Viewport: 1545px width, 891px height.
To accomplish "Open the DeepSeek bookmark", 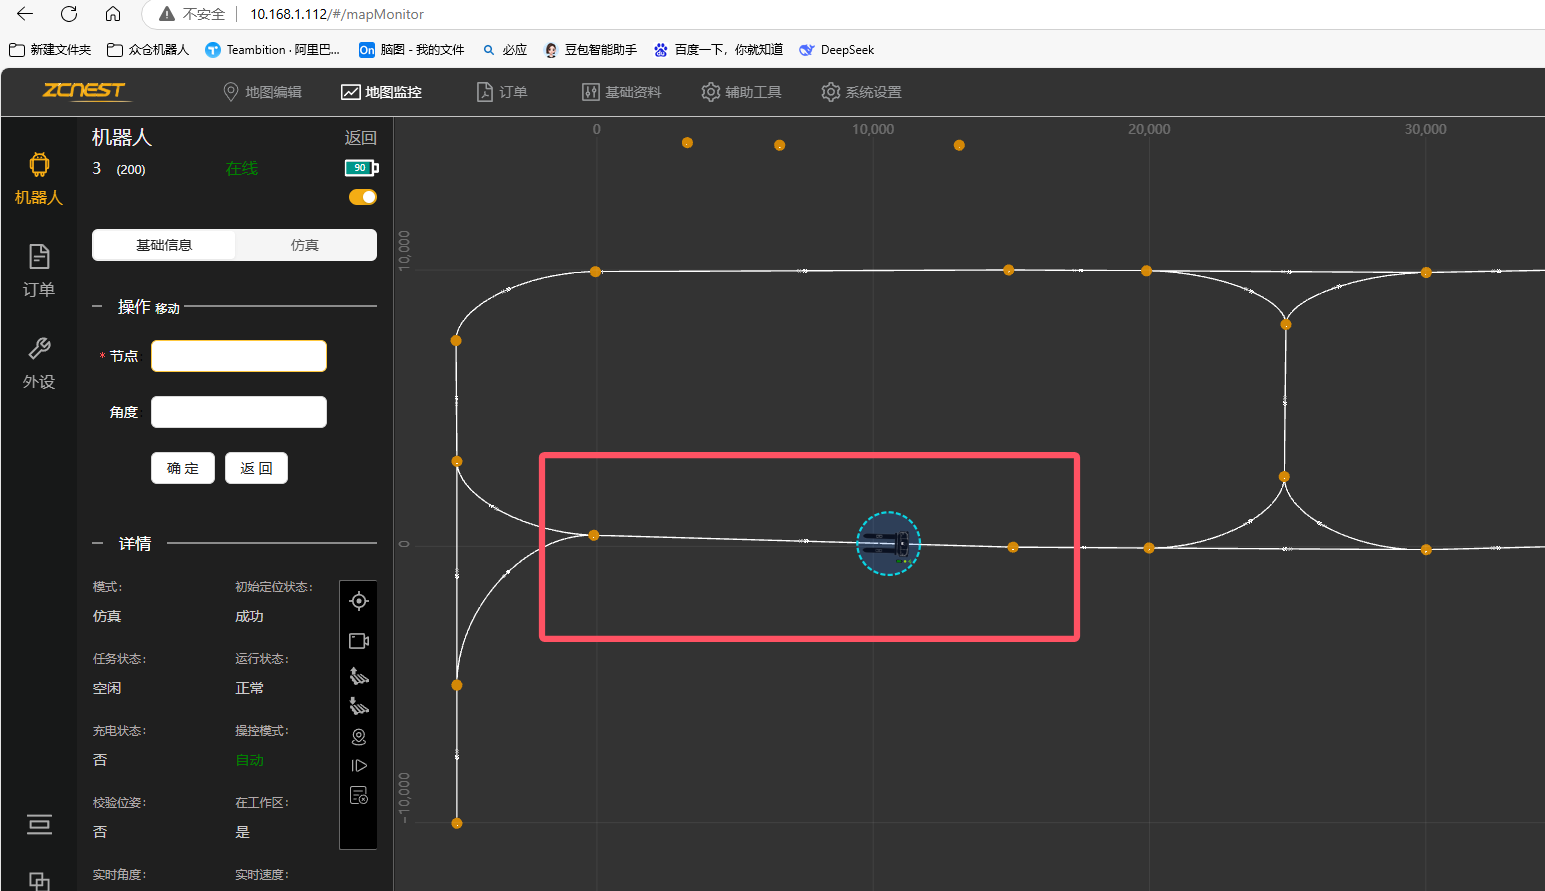I will [836, 49].
